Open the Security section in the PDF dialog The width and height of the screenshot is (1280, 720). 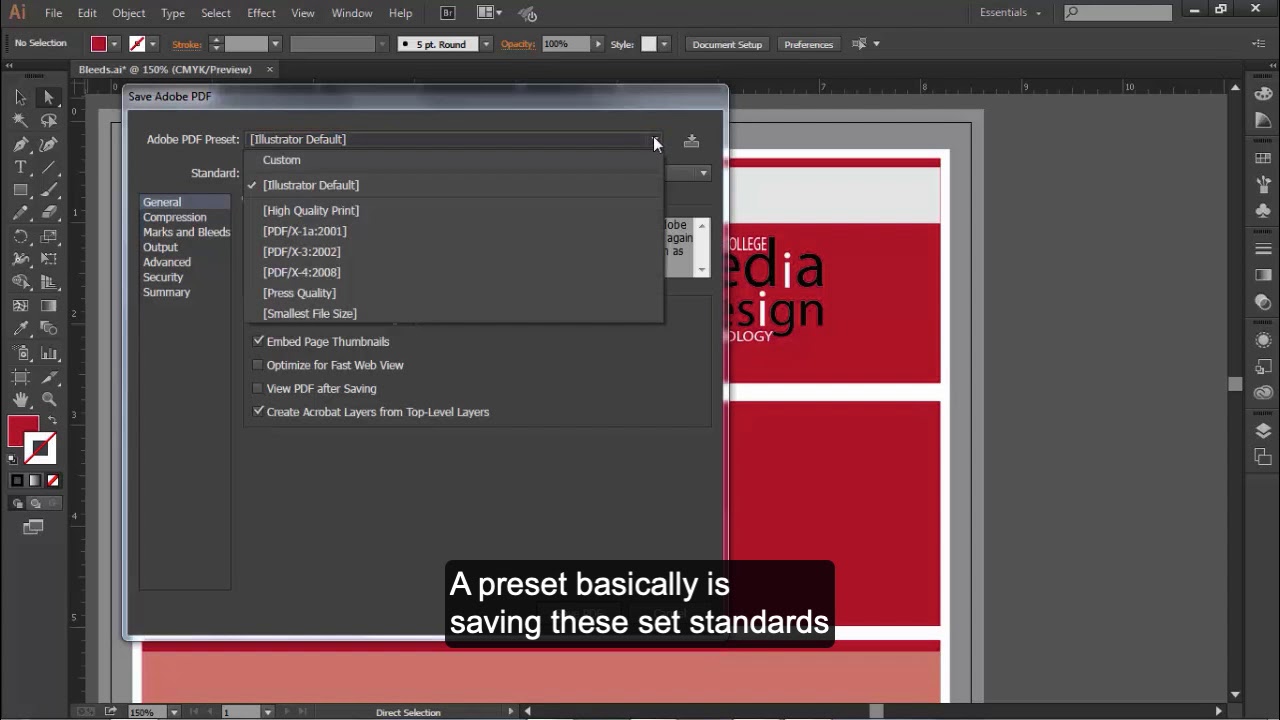coord(163,277)
